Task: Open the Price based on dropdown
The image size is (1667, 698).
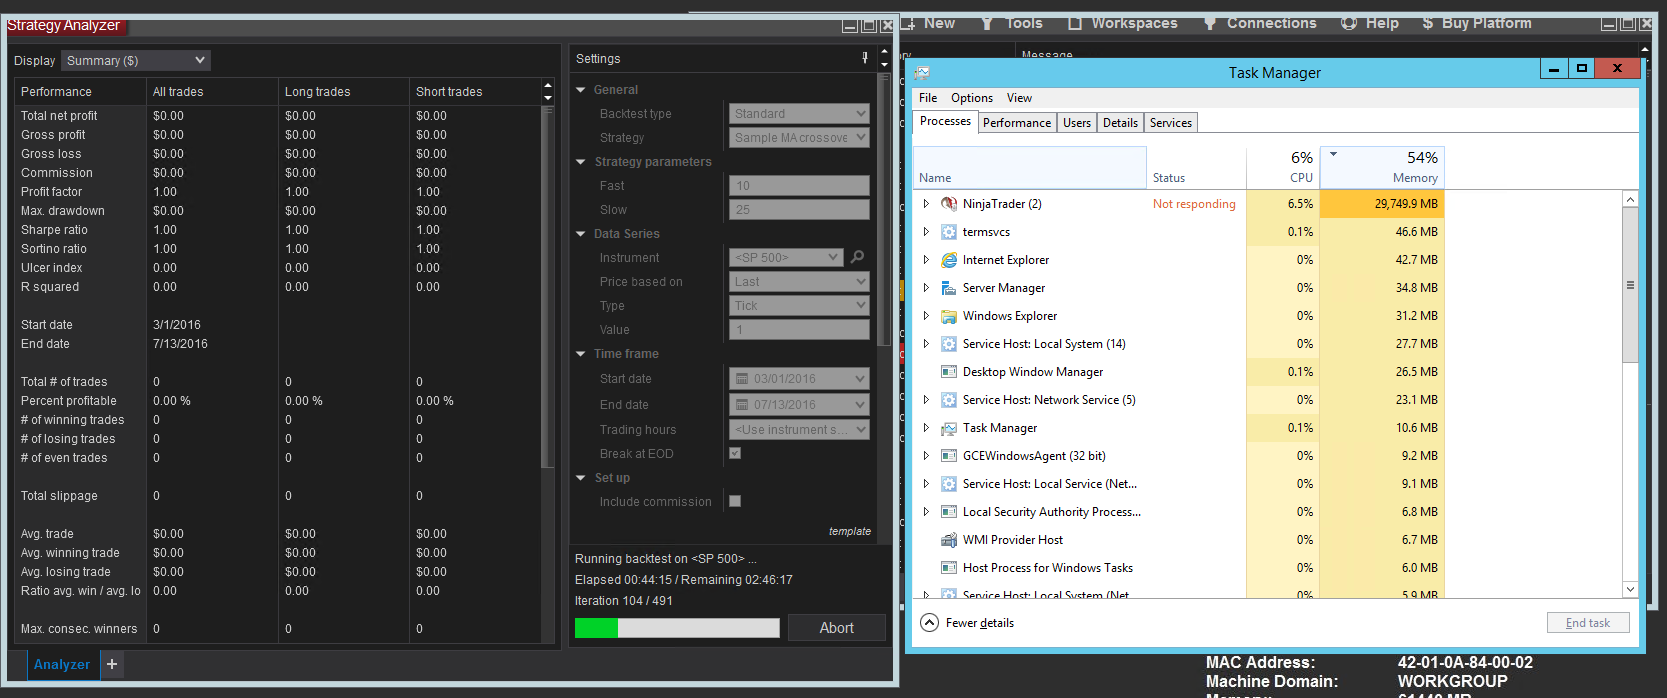Action: click(799, 281)
